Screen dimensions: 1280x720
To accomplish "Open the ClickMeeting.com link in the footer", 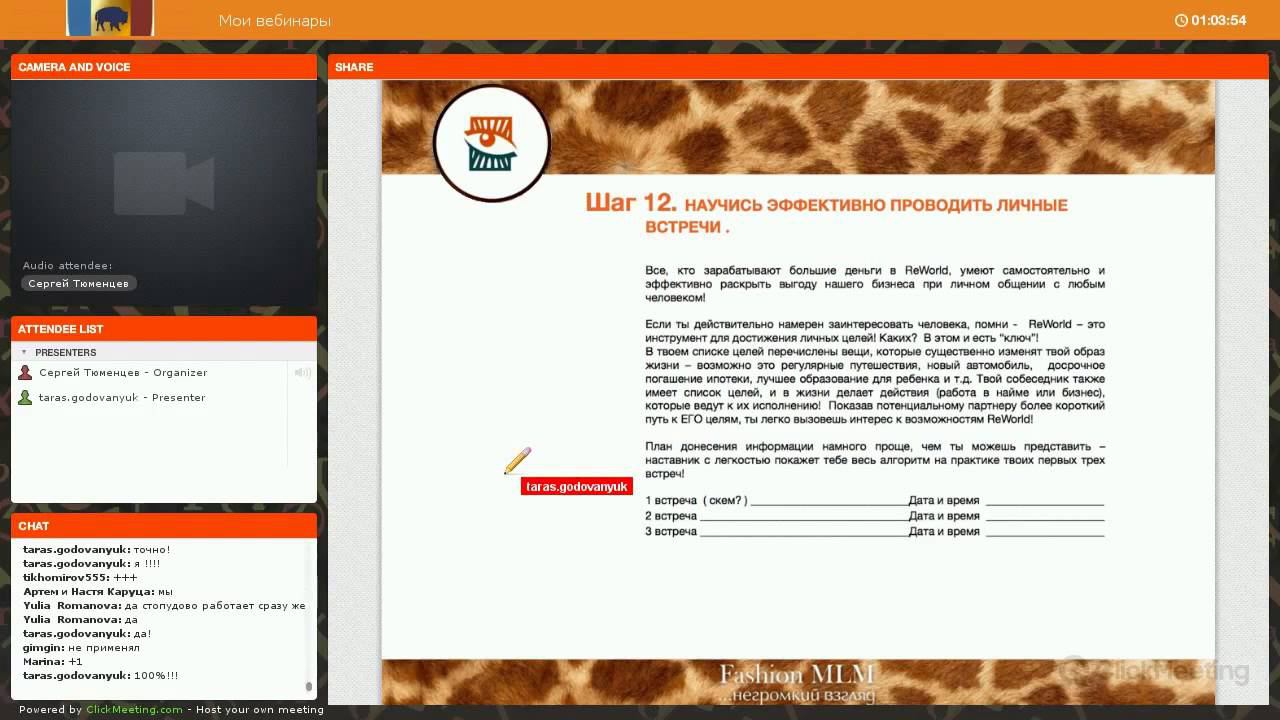I will 135,710.
